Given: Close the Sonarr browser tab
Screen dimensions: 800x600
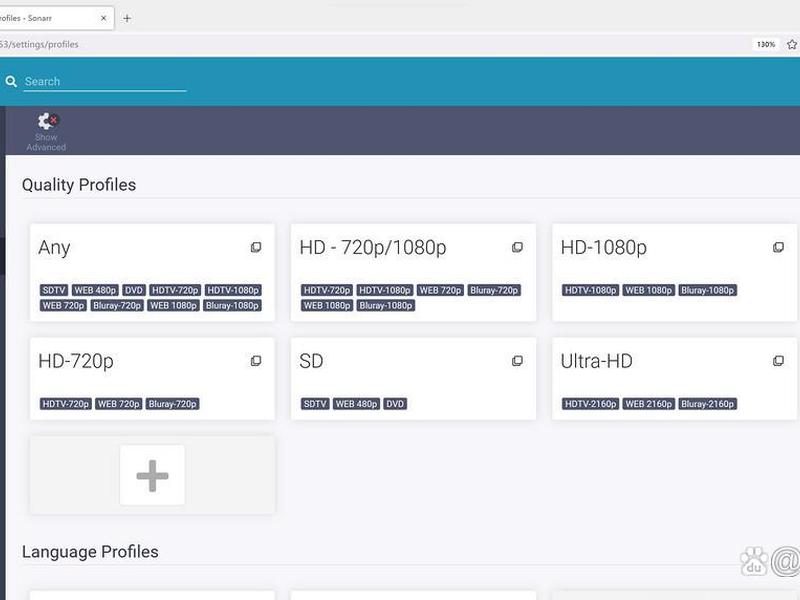Looking at the screenshot, I should 104,18.
